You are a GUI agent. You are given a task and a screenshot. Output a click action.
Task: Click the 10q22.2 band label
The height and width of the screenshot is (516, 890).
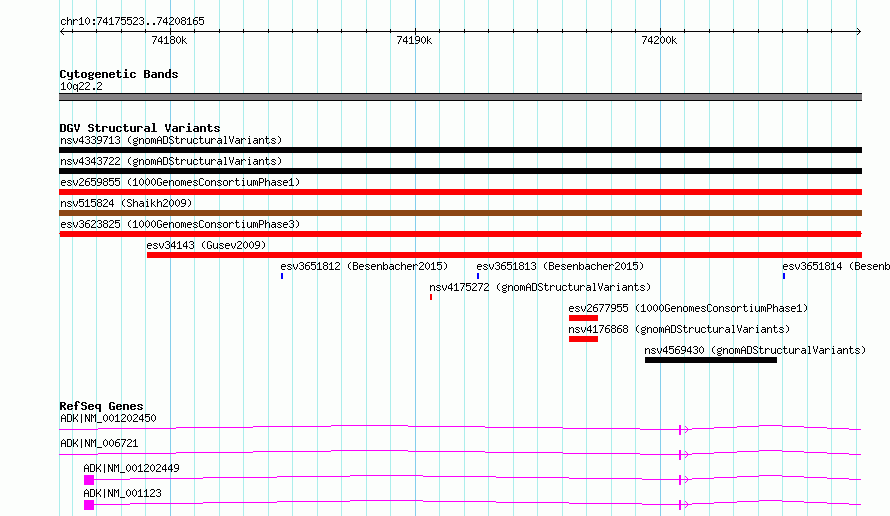[x=81, y=86]
